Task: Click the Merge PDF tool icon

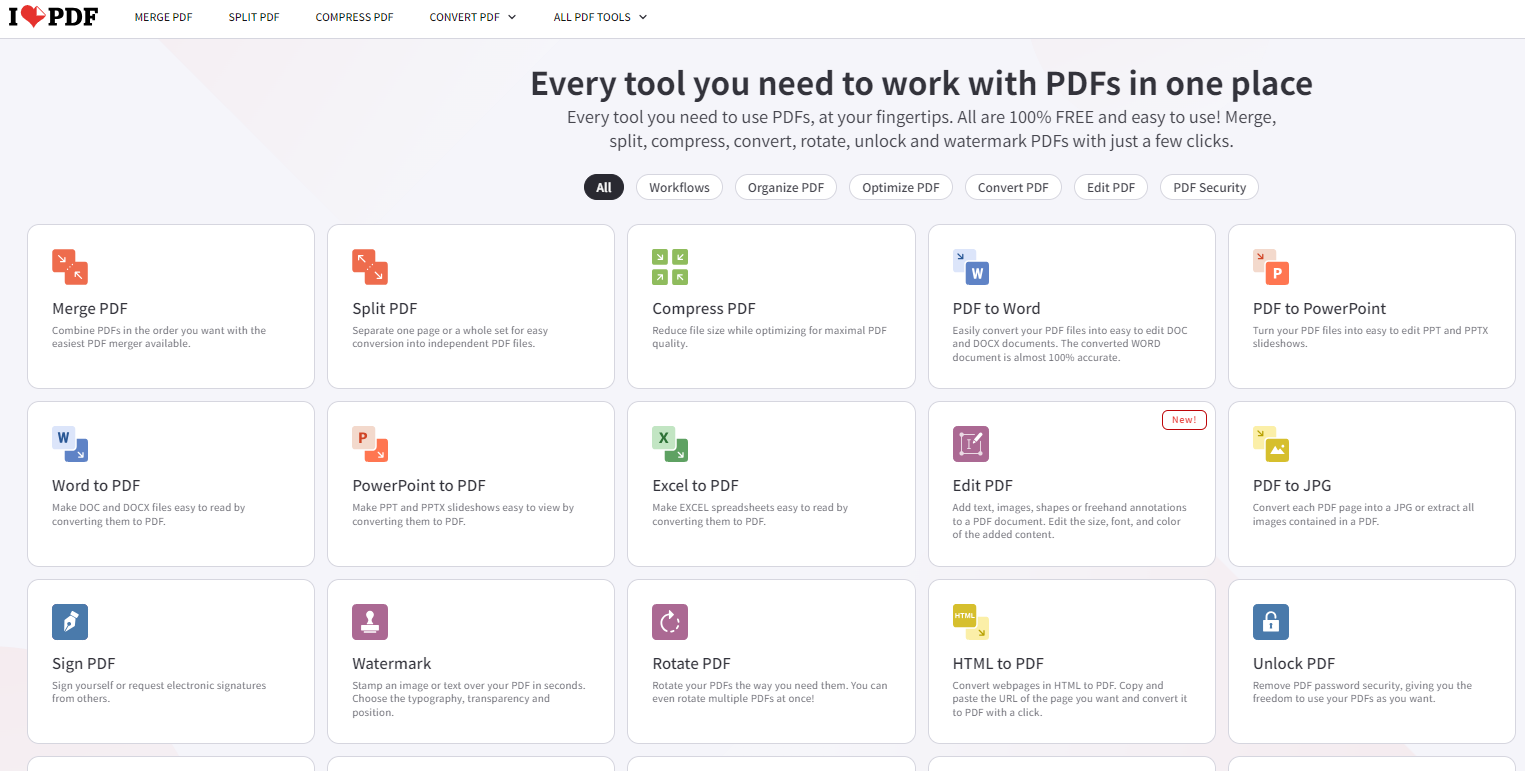Action: [70, 267]
